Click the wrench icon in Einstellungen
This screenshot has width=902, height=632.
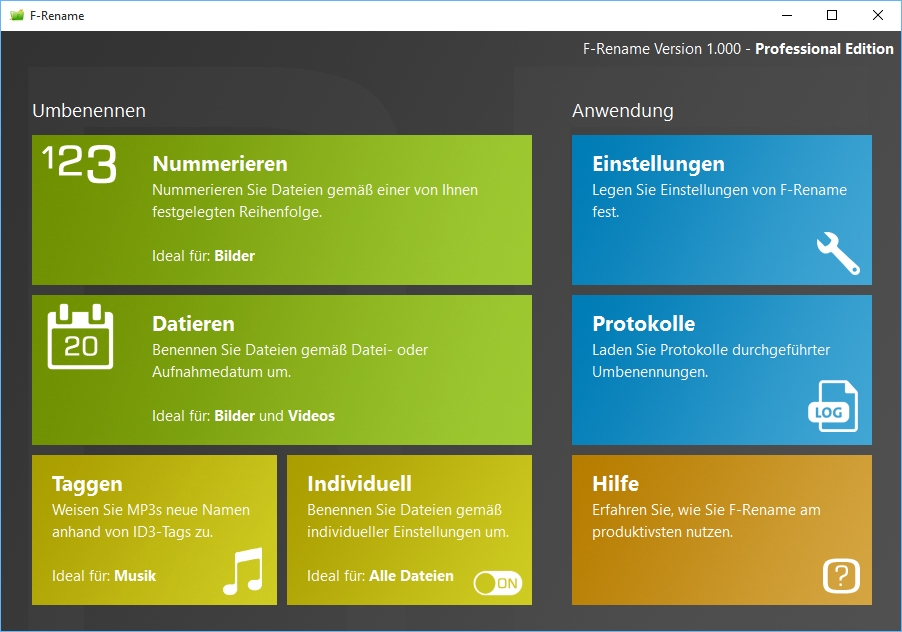[838, 253]
